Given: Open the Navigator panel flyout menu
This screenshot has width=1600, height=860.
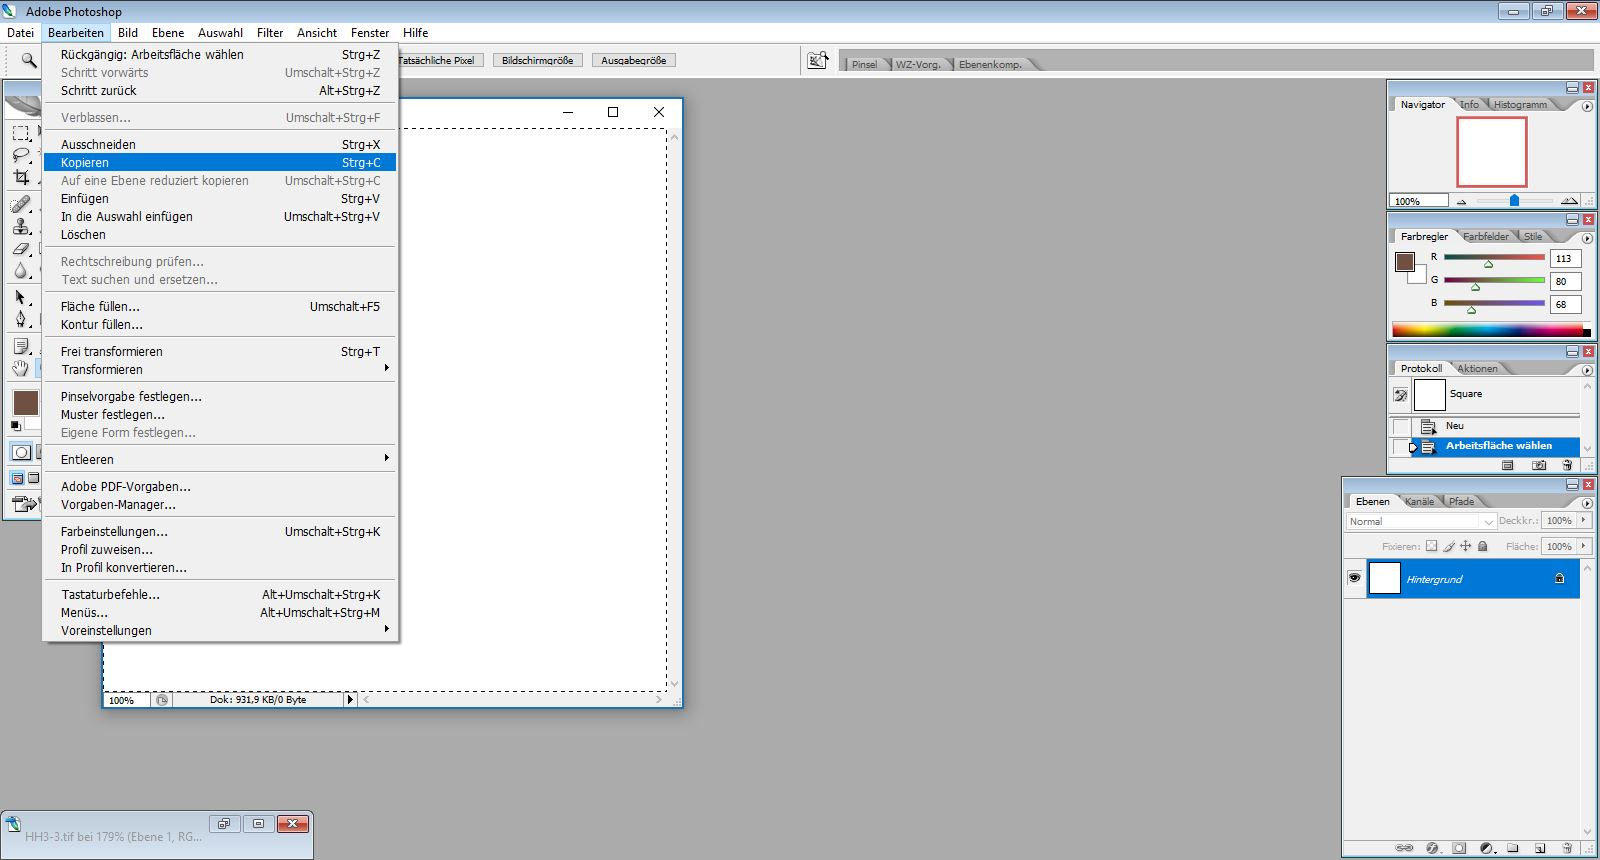Looking at the screenshot, I should (1587, 106).
